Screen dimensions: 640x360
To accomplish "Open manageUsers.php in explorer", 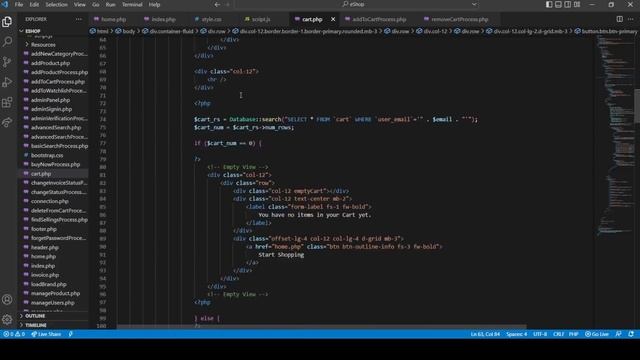I will click(52, 302).
